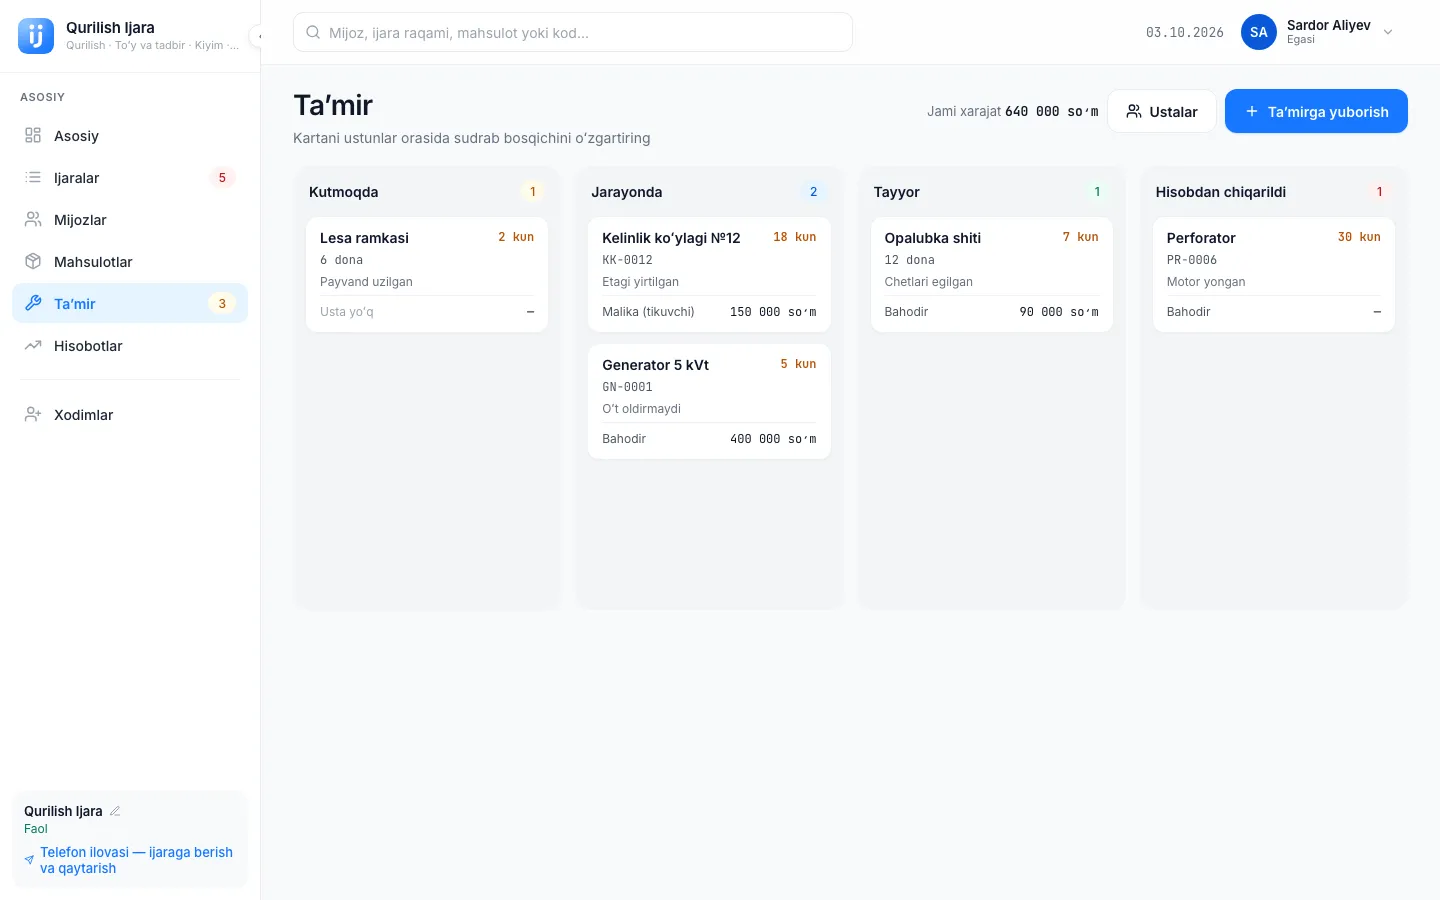Viewport: 1440px width, 900px height.
Task: Open Mijozlar via its people icon
Action: 33,220
